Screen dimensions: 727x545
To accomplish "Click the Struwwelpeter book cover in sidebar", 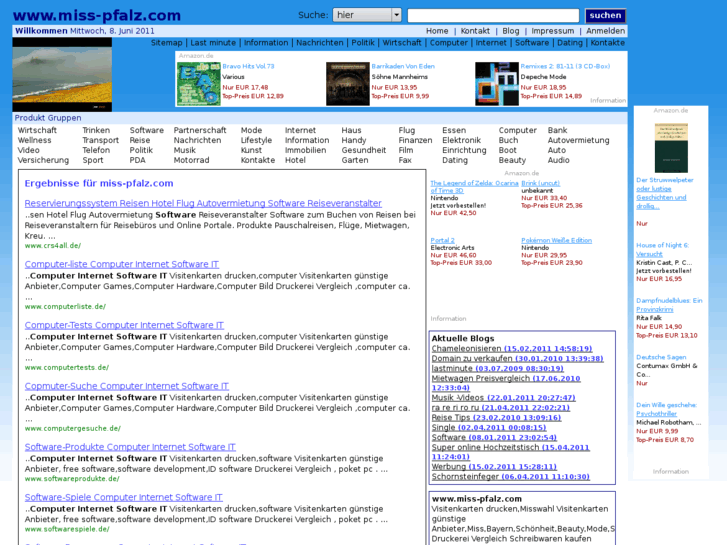I will 671,148.
